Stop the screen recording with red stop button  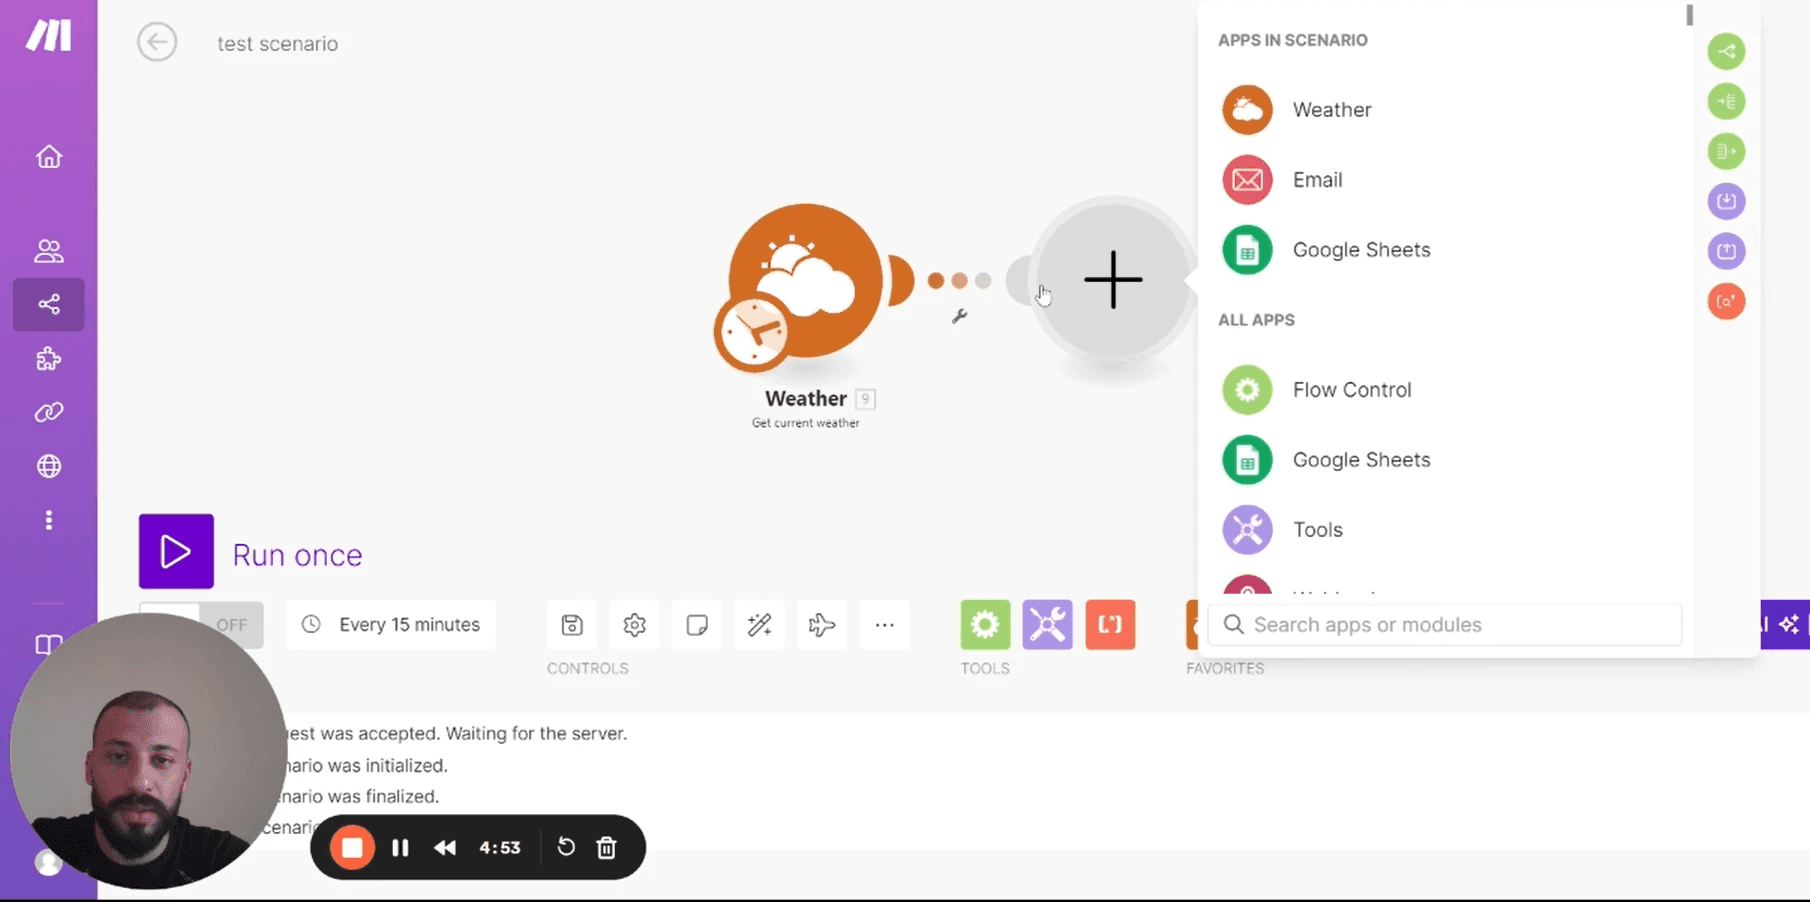(352, 848)
